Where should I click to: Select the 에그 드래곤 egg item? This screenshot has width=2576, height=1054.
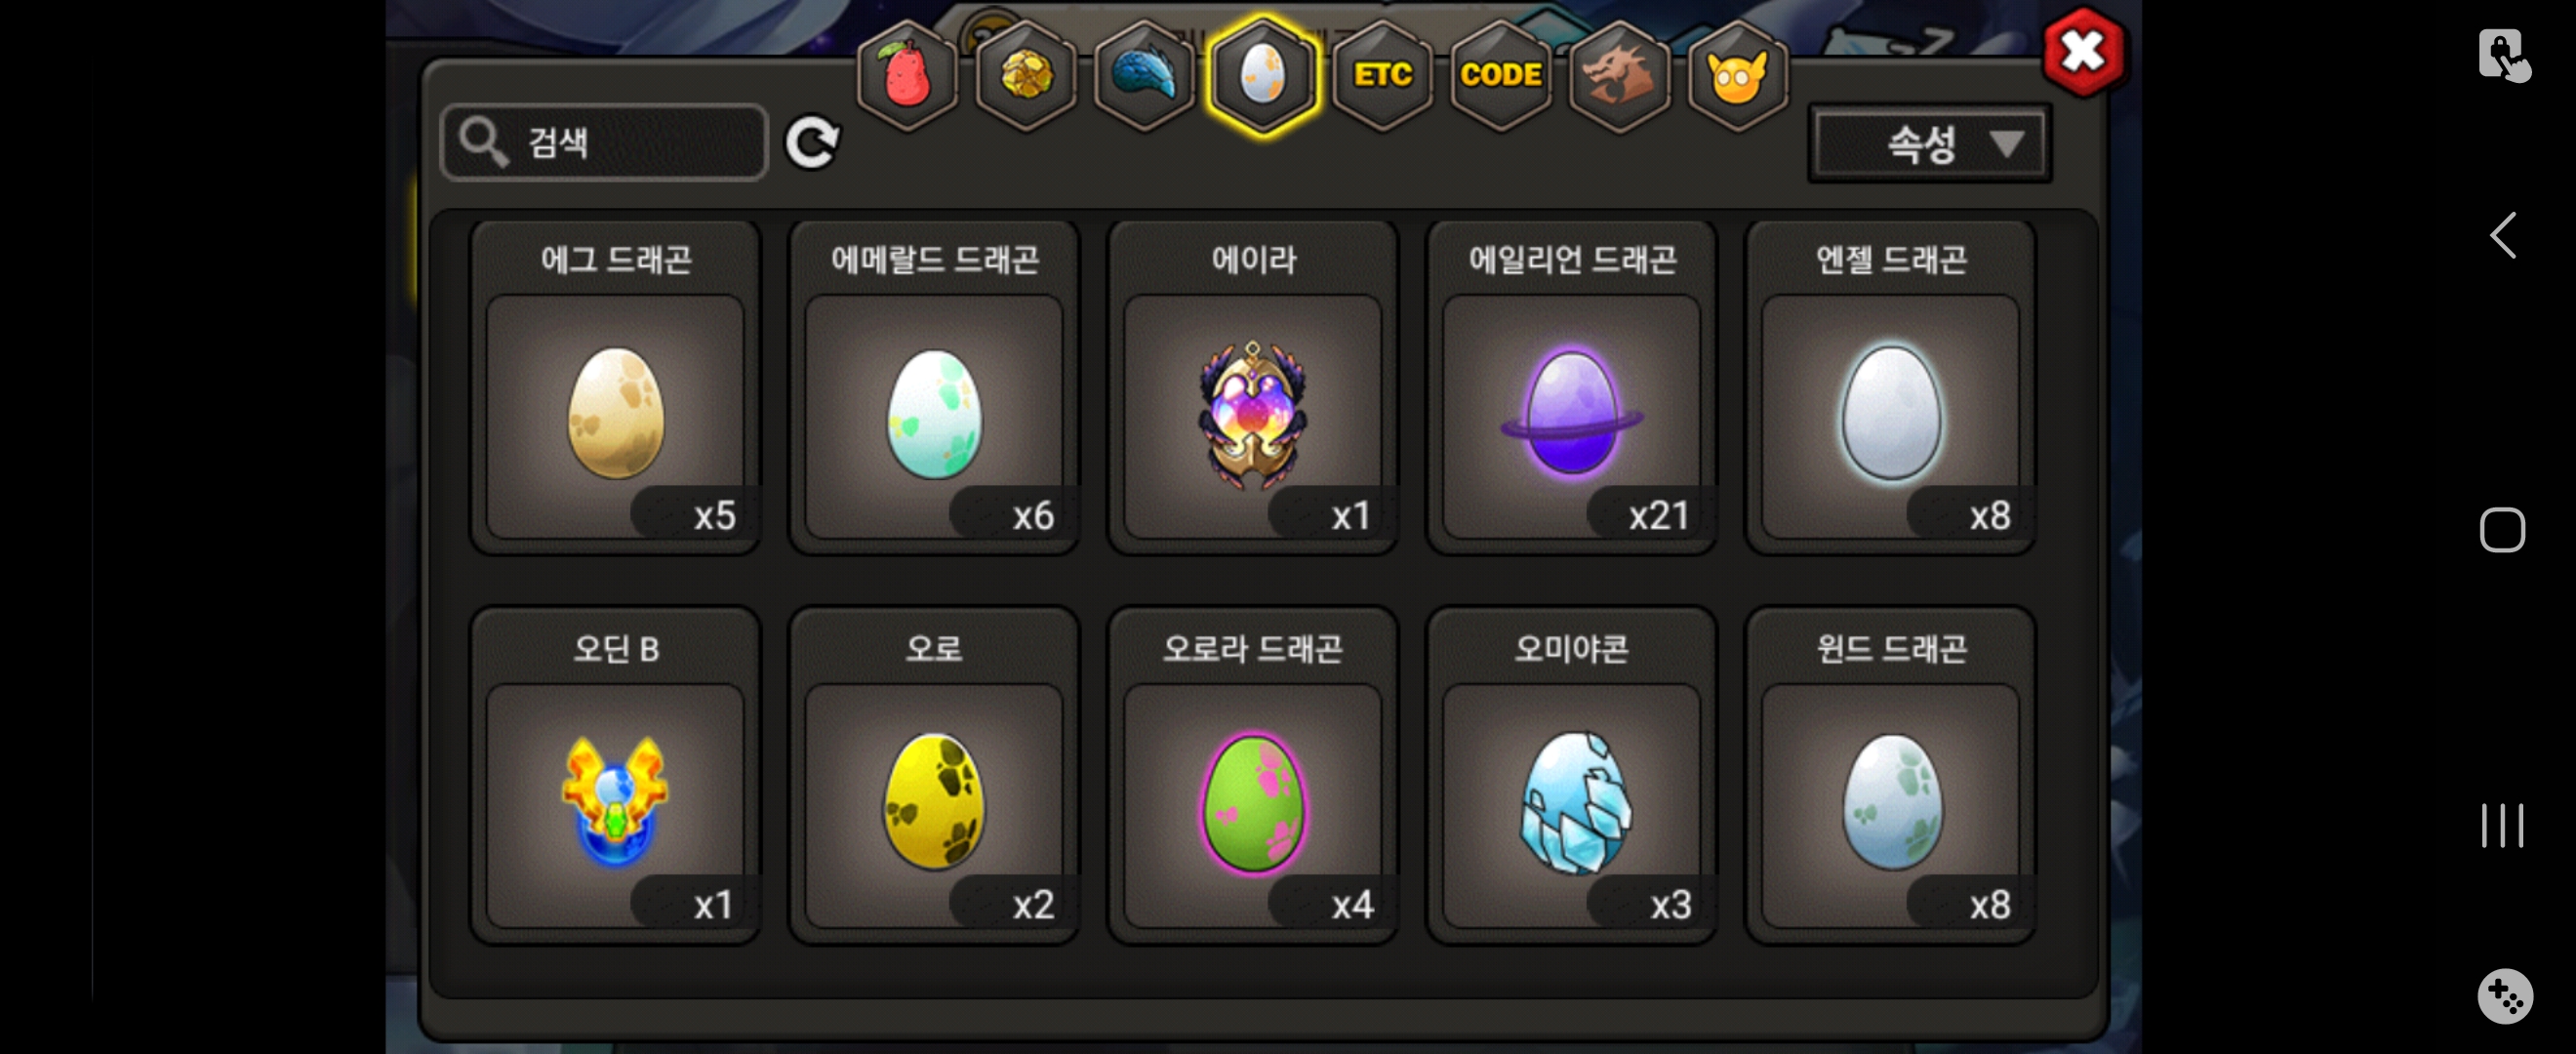tap(615, 388)
